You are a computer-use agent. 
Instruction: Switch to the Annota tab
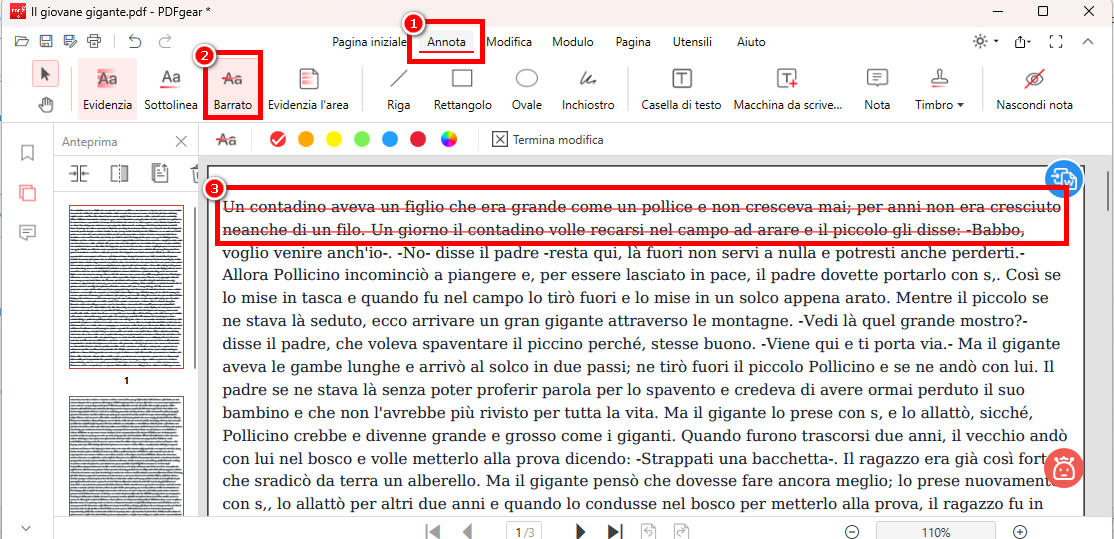(446, 42)
